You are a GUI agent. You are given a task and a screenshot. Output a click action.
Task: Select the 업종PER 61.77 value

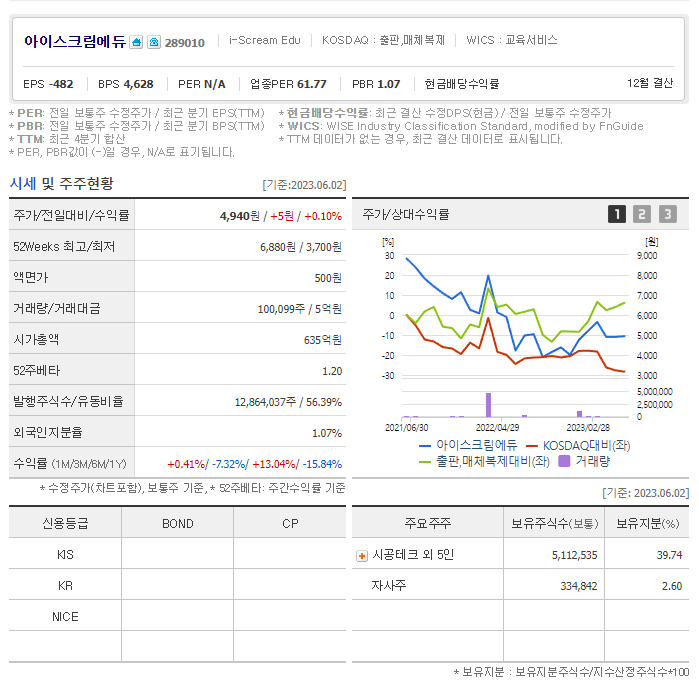pyautogui.click(x=288, y=84)
